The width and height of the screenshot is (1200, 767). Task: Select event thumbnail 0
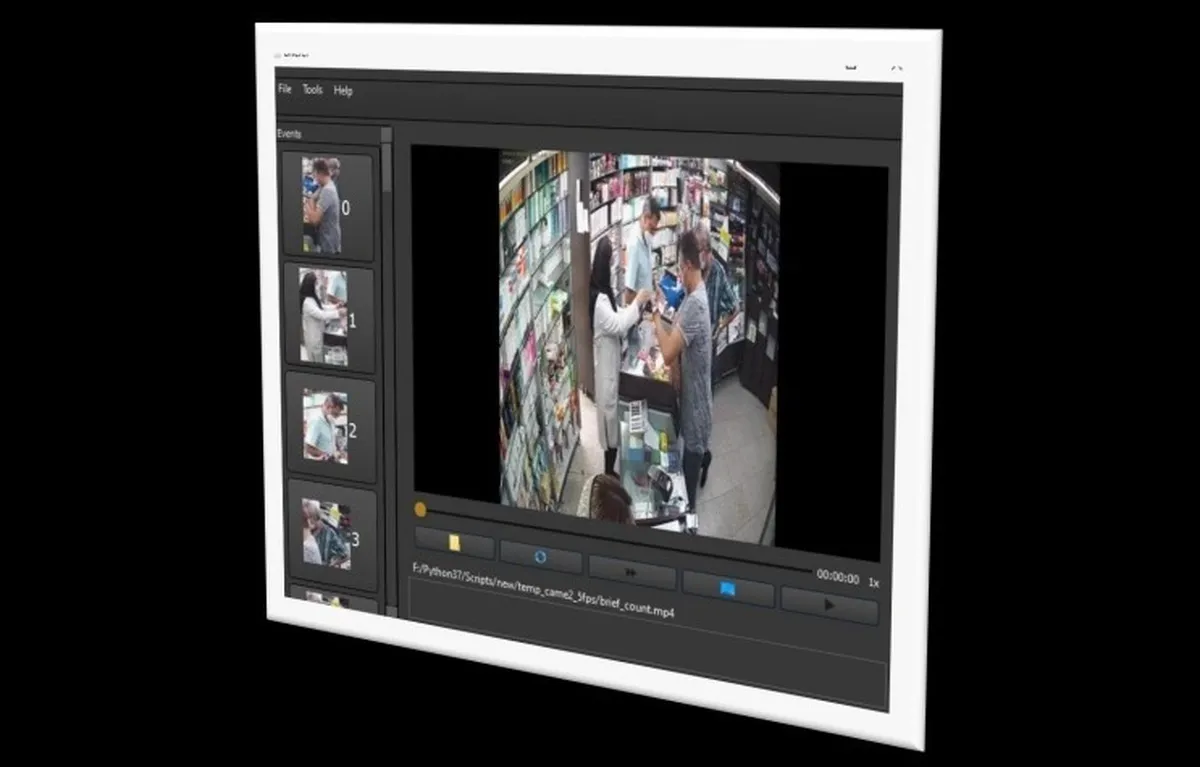[x=327, y=206]
